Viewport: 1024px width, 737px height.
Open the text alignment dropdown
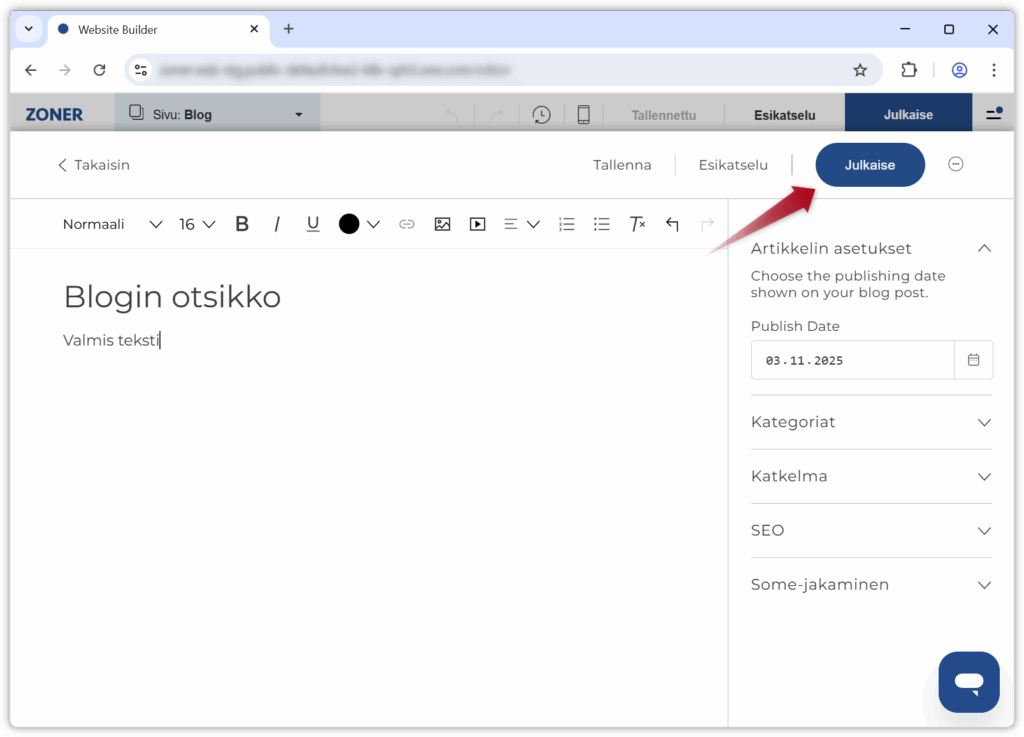[521, 224]
